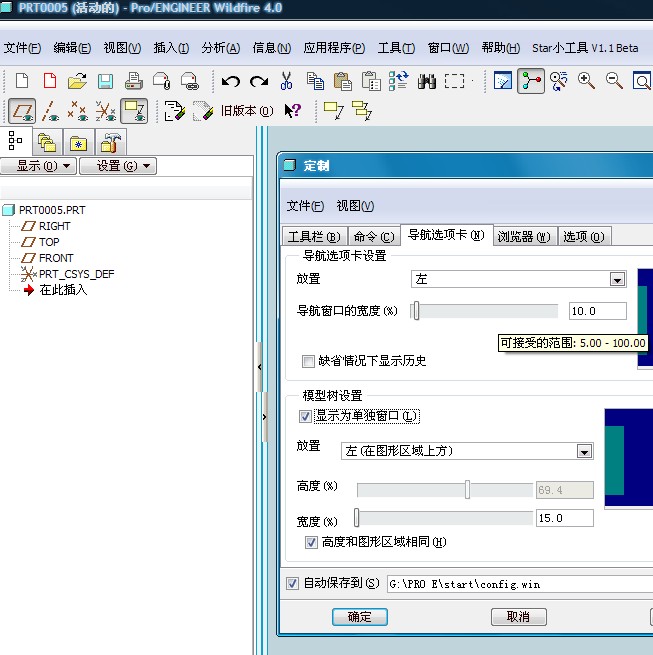This screenshot has height=655, width=653.
Task: Paste with the clipboard icon
Action: pyautogui.click(x=343, y=81)
